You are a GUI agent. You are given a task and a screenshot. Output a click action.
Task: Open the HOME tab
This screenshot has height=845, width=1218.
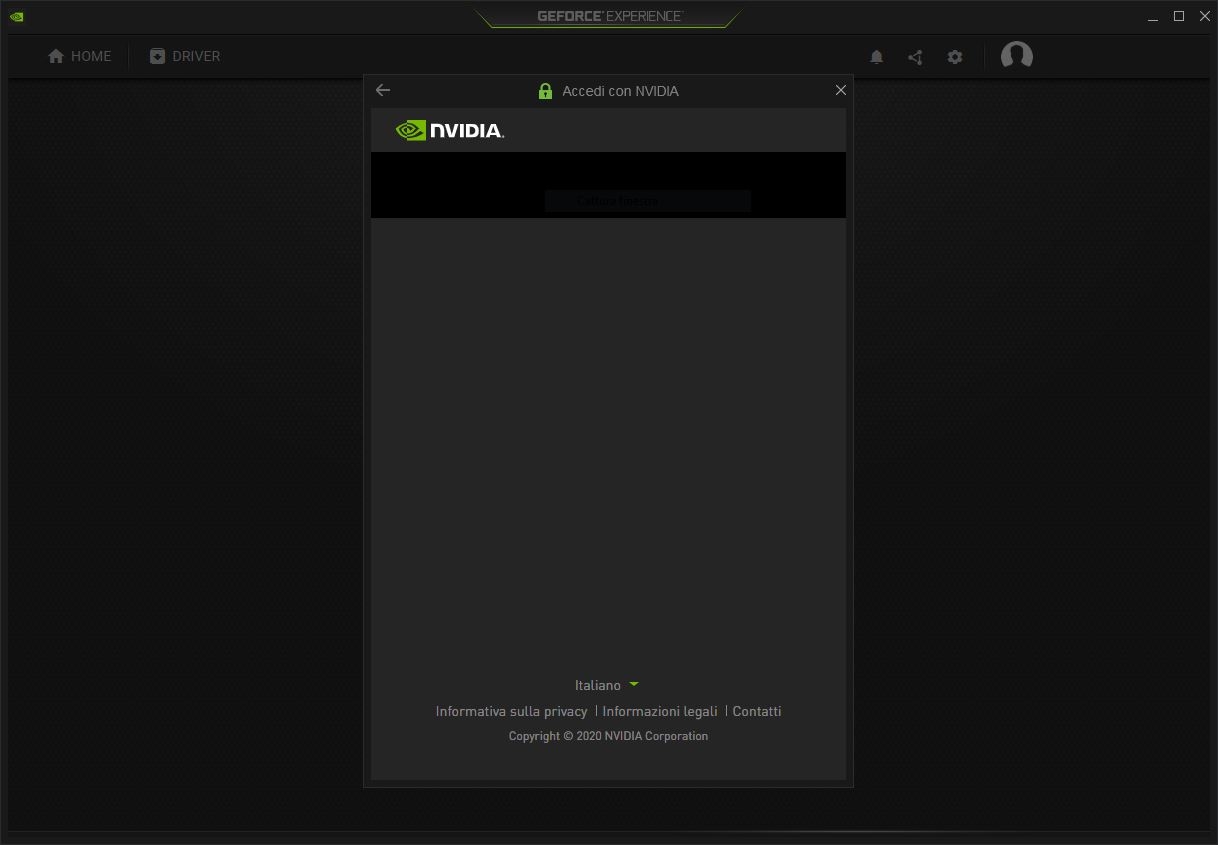point(80,56)
